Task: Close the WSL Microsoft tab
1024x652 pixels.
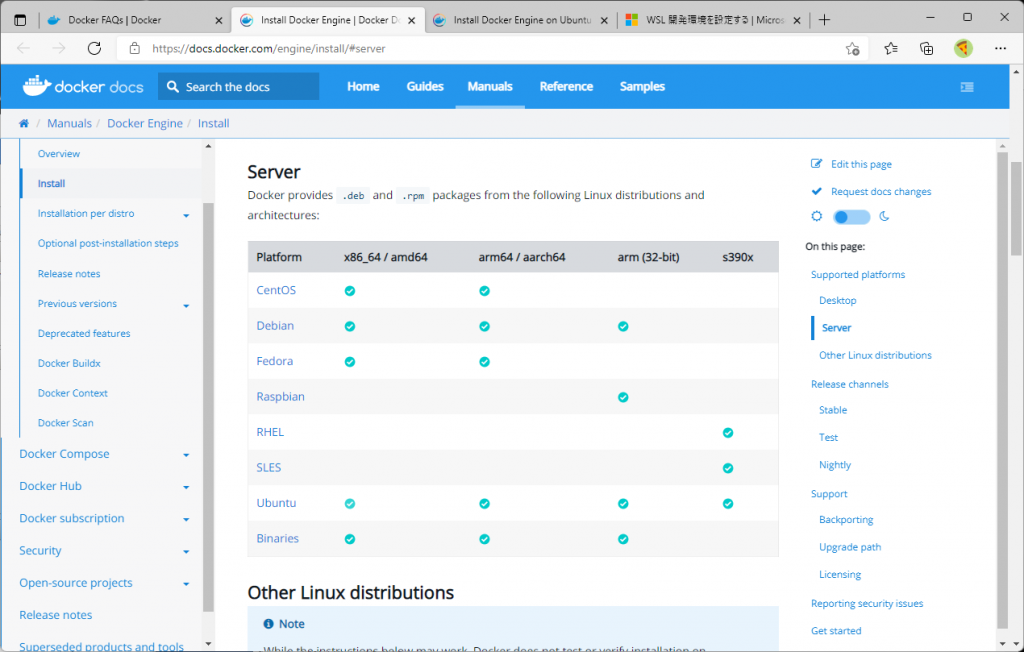Action: [797, 20]
